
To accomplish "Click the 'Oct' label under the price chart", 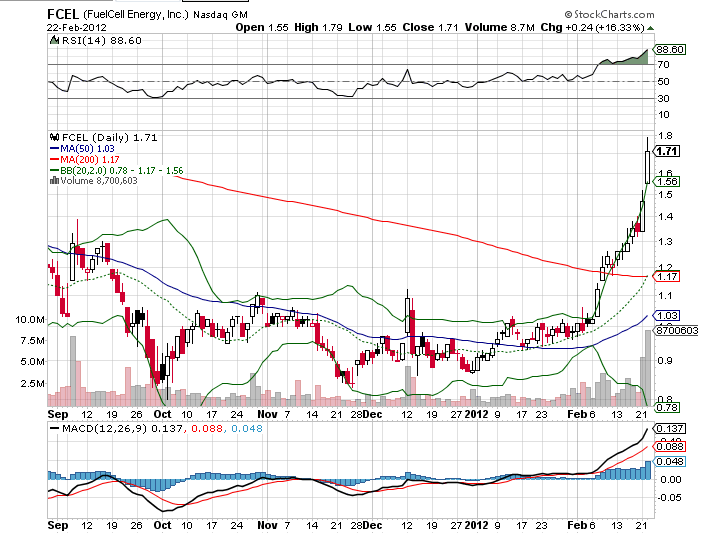I will [162, 414].
